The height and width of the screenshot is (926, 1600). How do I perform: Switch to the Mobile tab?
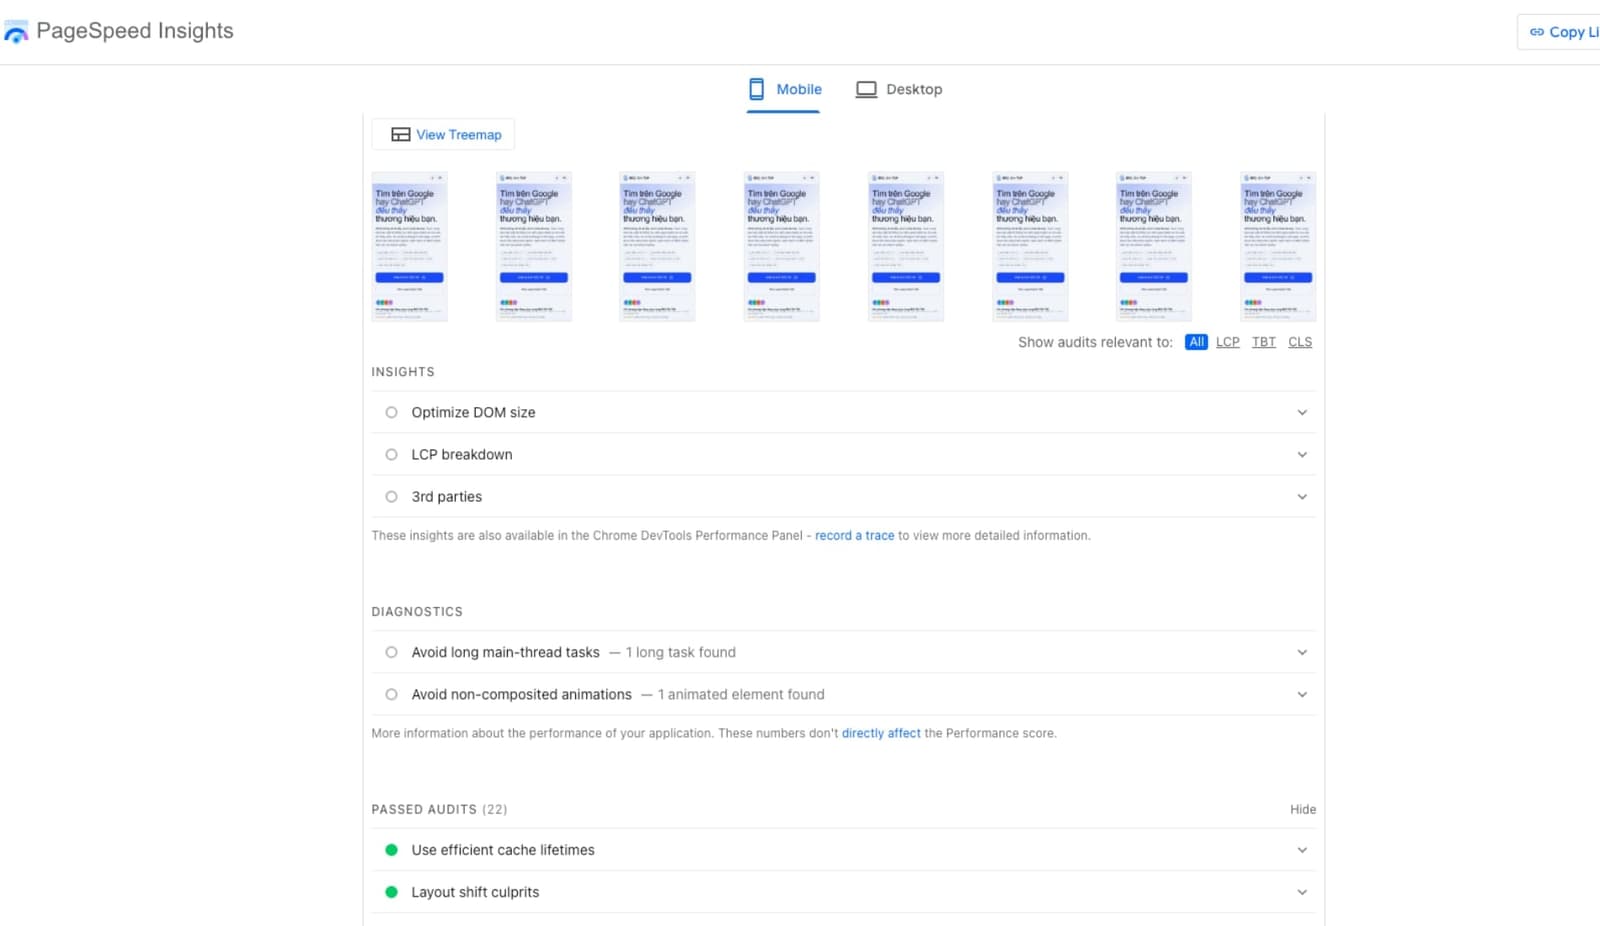(784, 89)
